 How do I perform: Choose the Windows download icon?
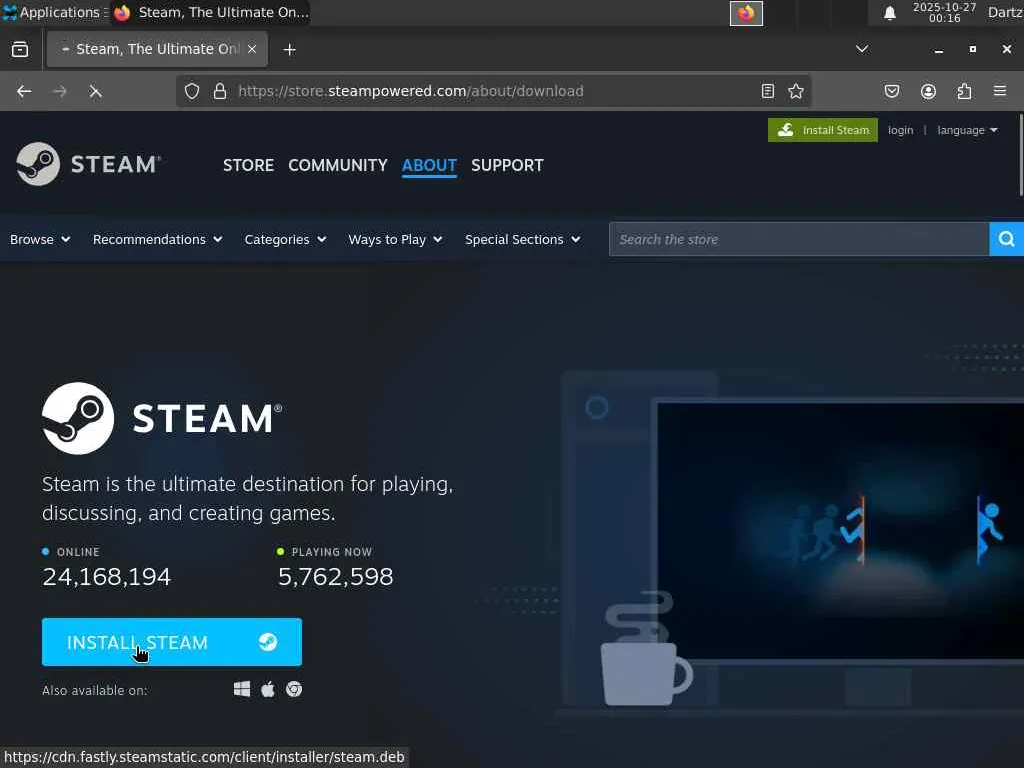(x=242, y=690)
